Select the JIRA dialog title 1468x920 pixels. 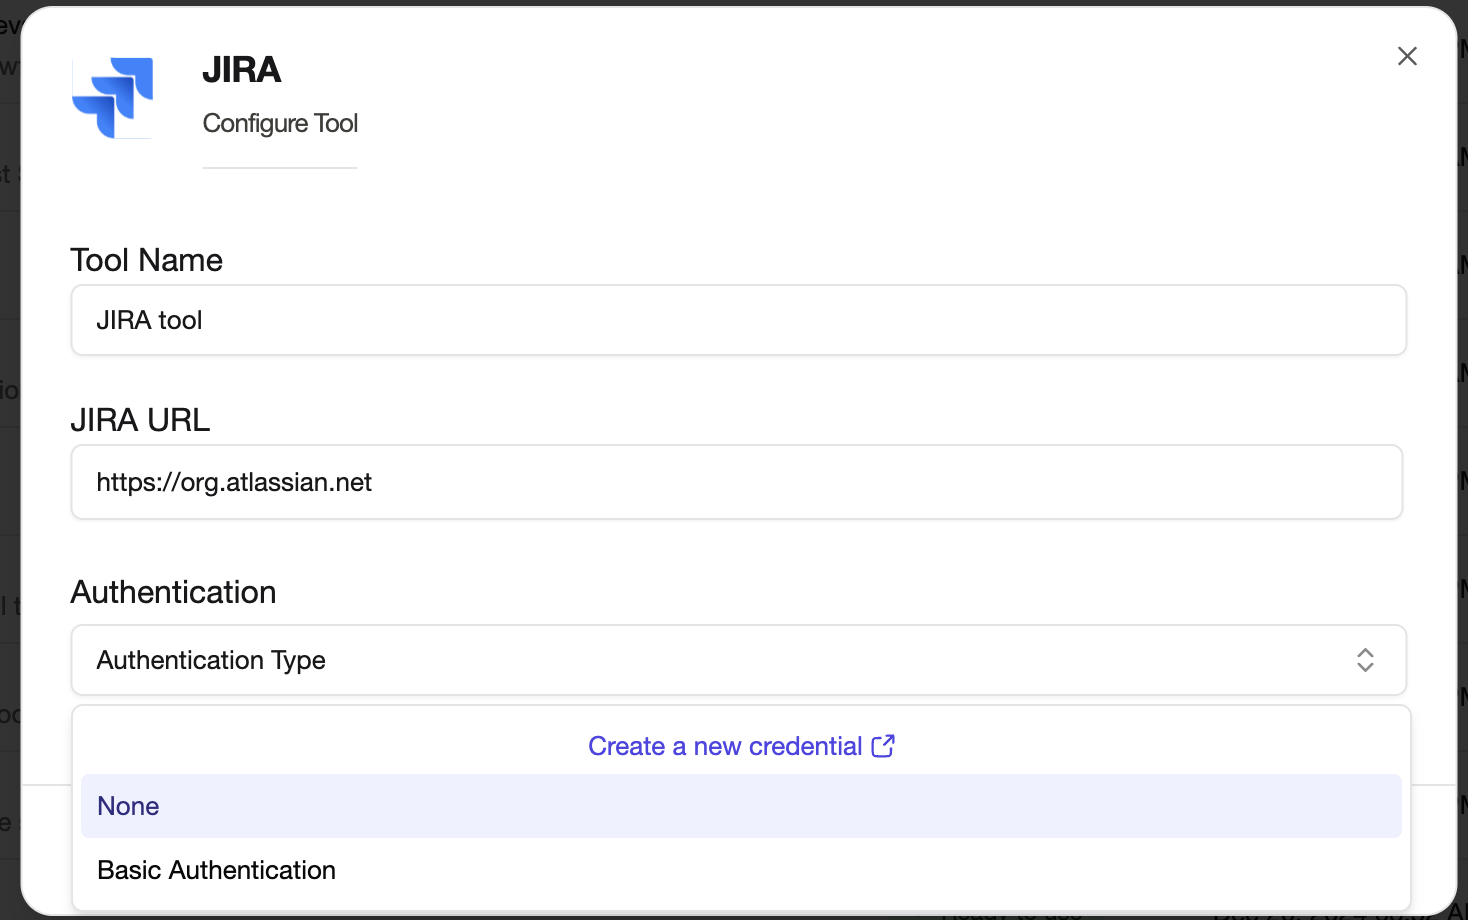click(x=242, y=70)
